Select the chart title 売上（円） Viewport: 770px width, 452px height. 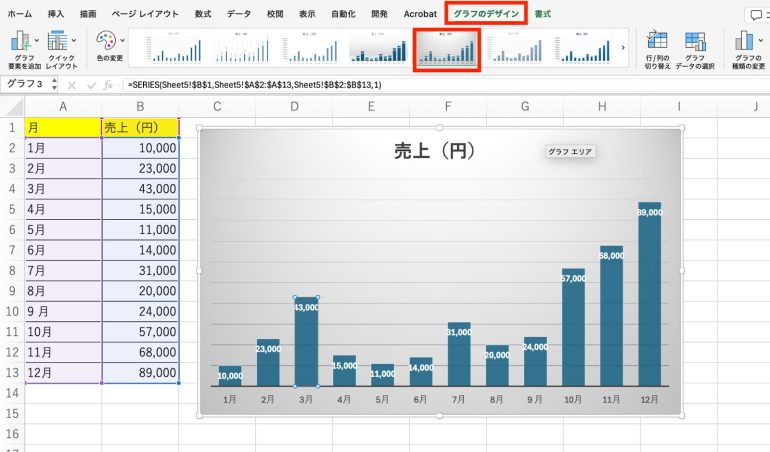pyautogui.click(x=434, y=151)
